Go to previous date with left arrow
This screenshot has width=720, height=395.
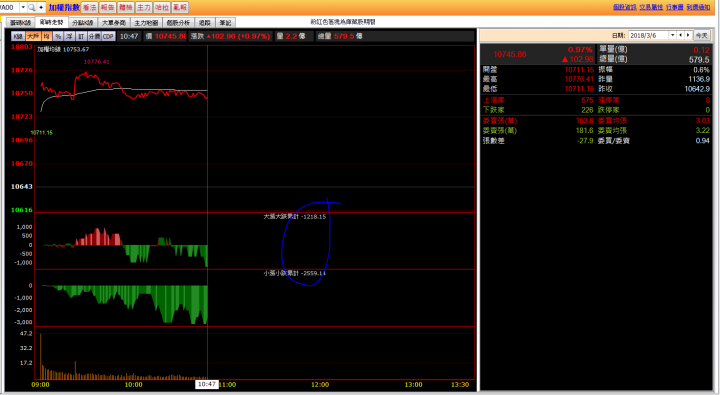(681, 35)
